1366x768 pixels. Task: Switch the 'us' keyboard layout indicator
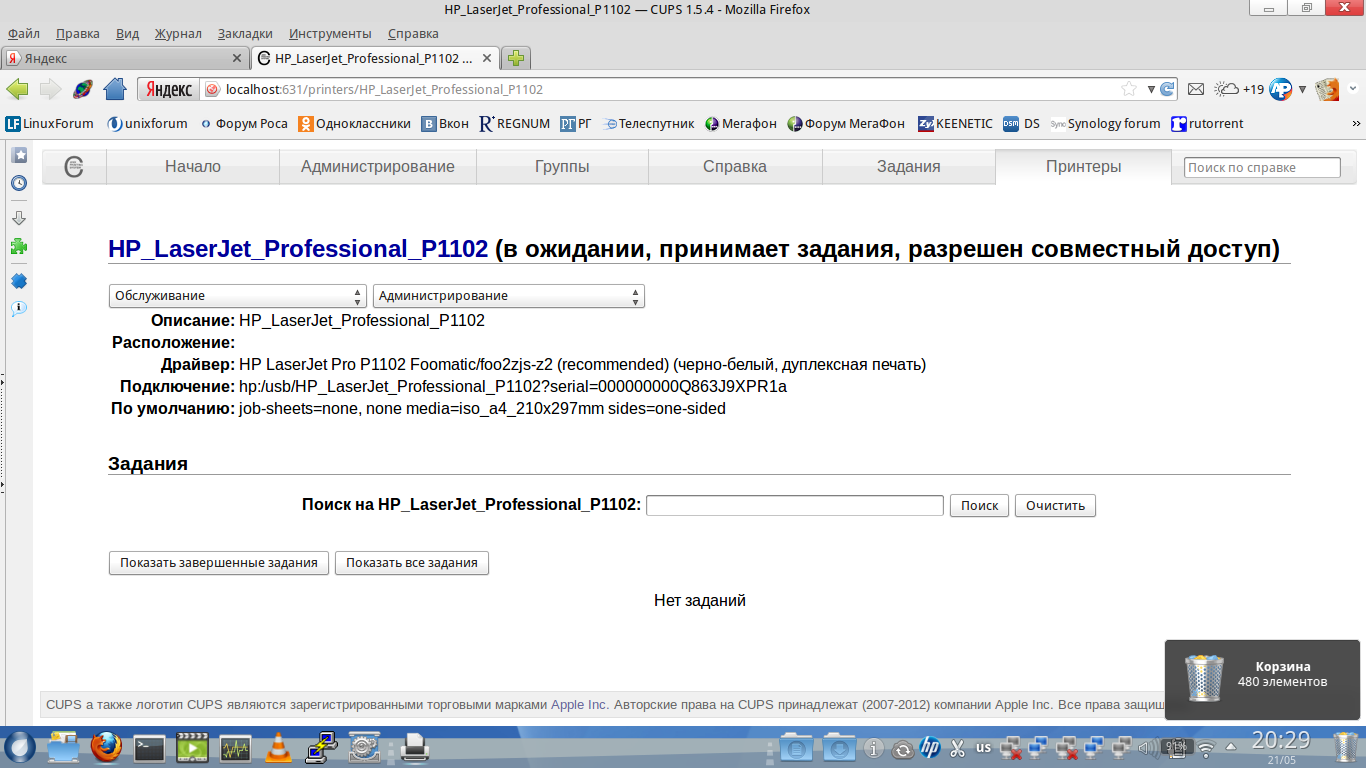(x=983, y=747)
